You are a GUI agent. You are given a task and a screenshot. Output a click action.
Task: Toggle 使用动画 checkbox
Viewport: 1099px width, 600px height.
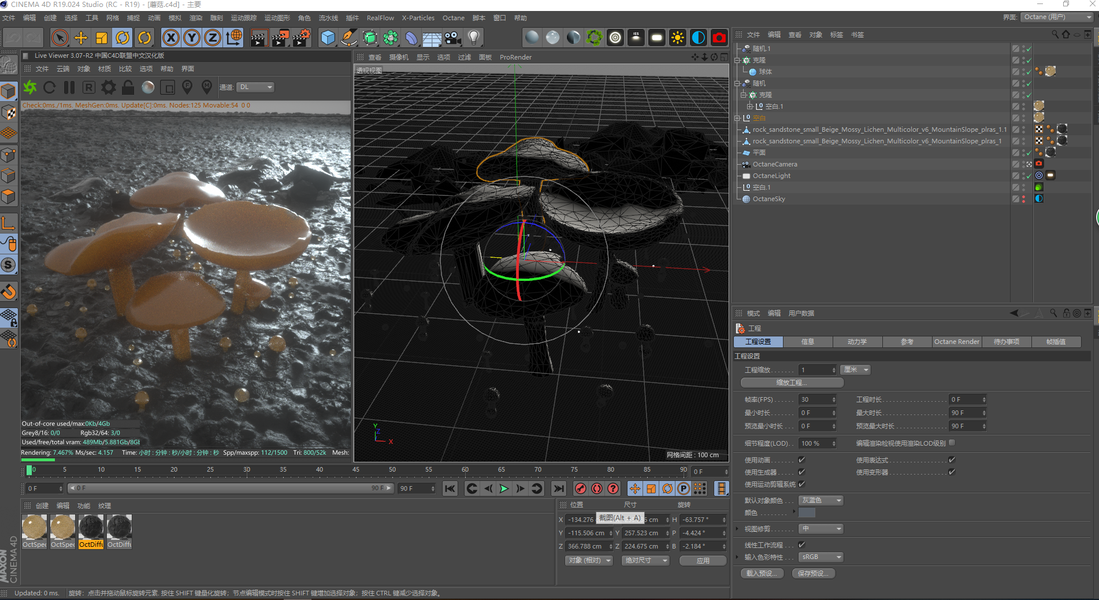801,460
